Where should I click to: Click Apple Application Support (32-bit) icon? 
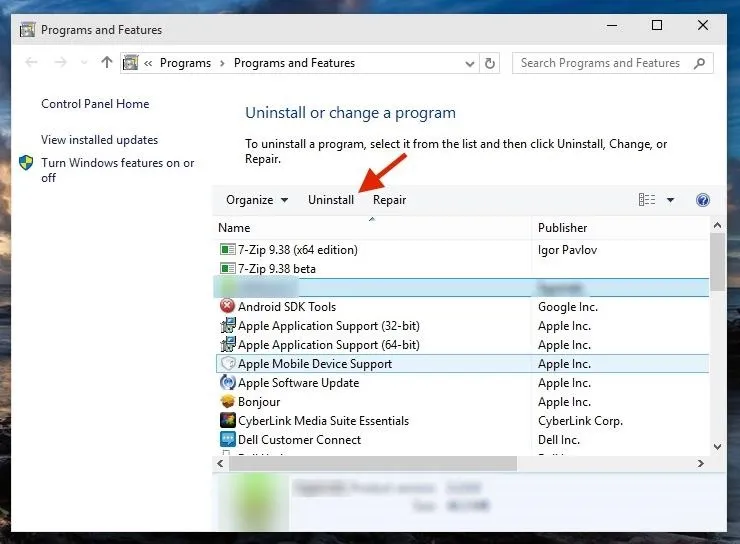(x=227, y=326)
